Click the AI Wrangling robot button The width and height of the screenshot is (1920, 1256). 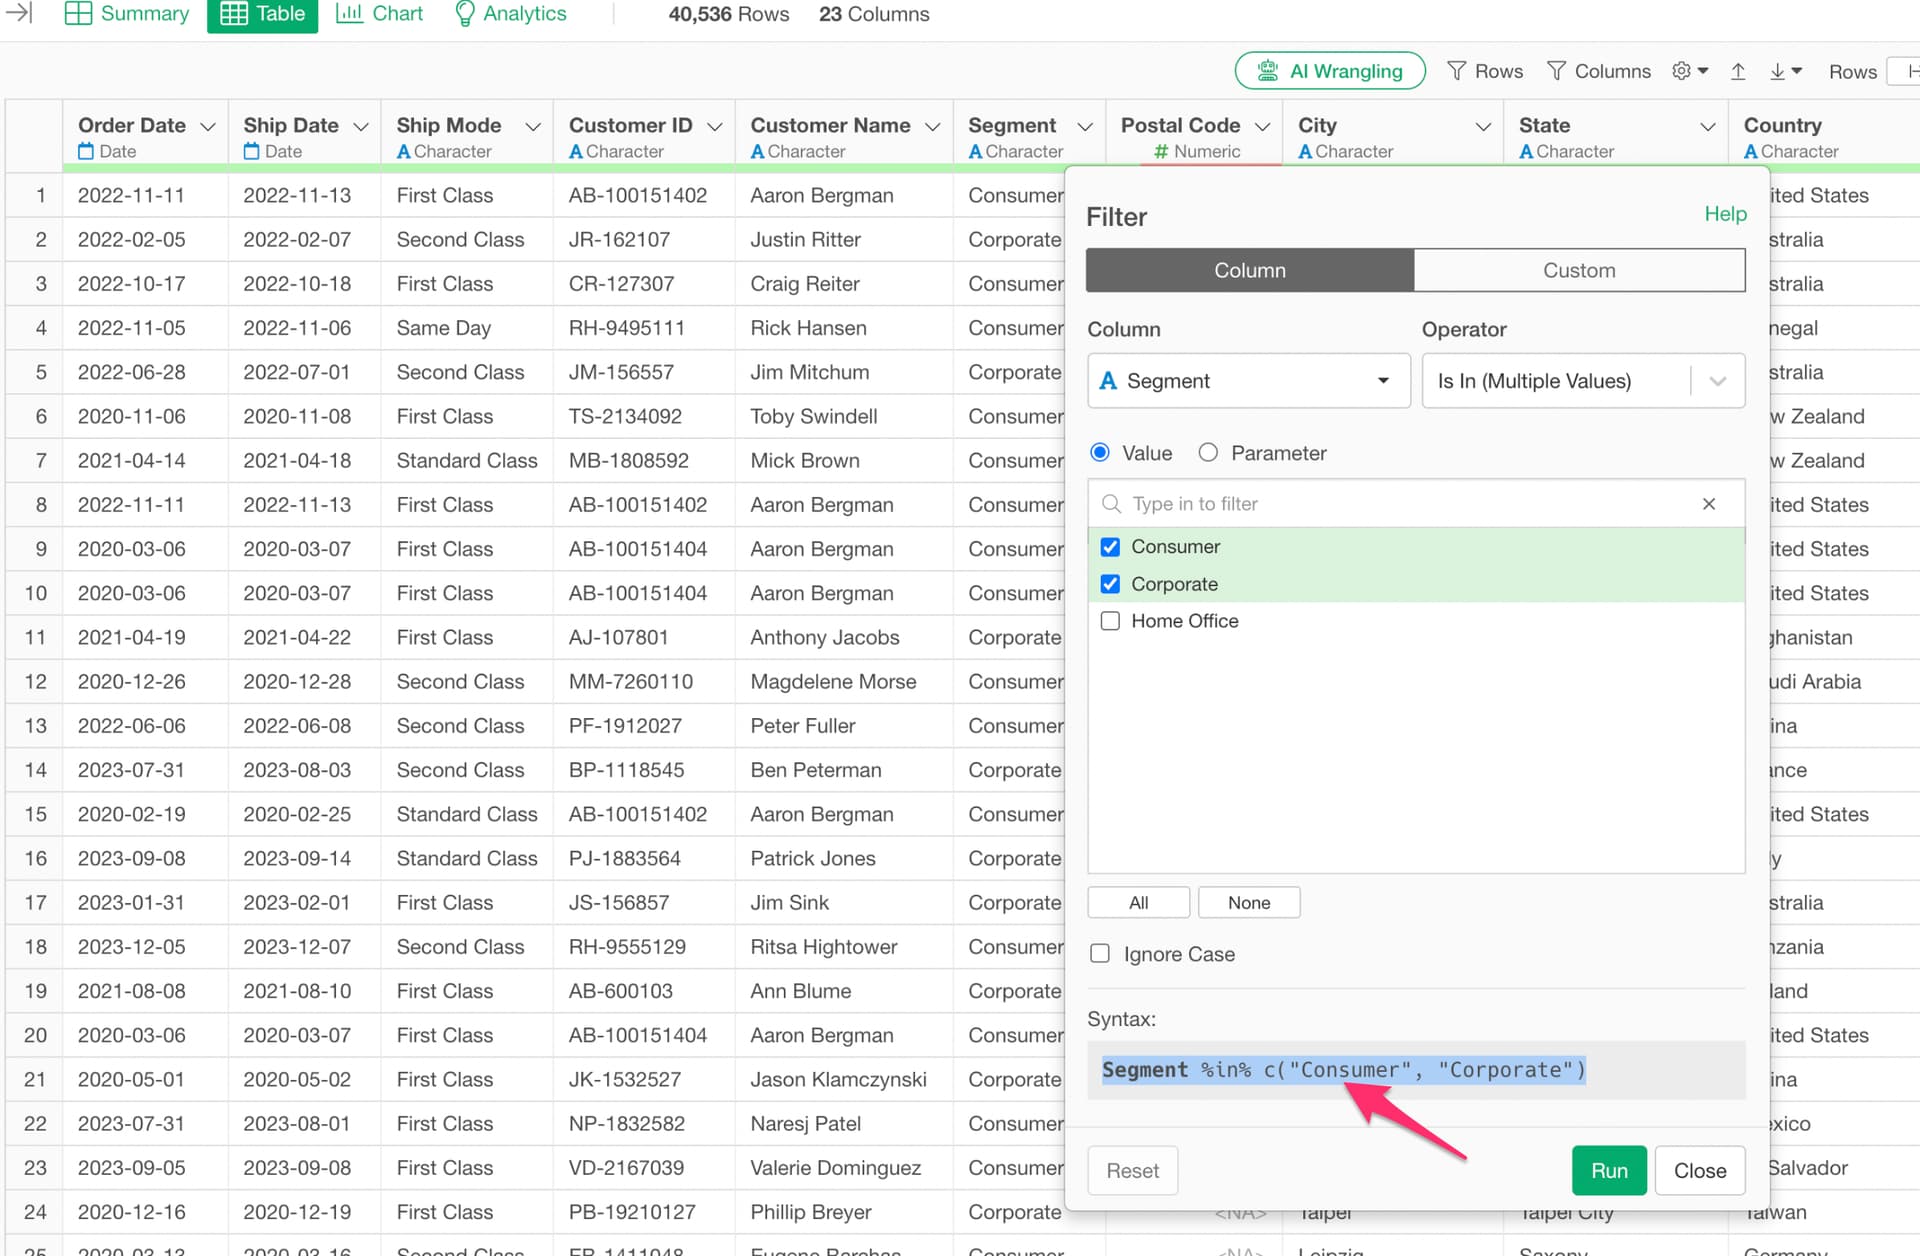tap(1329, 71)
